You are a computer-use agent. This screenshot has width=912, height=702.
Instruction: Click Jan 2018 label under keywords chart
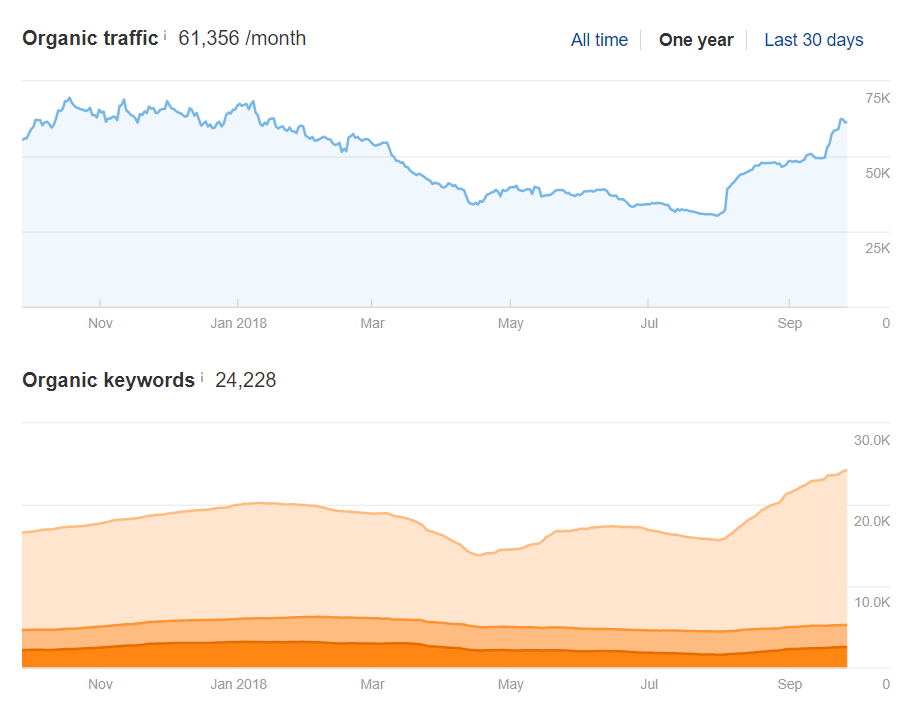coord(238,685)
